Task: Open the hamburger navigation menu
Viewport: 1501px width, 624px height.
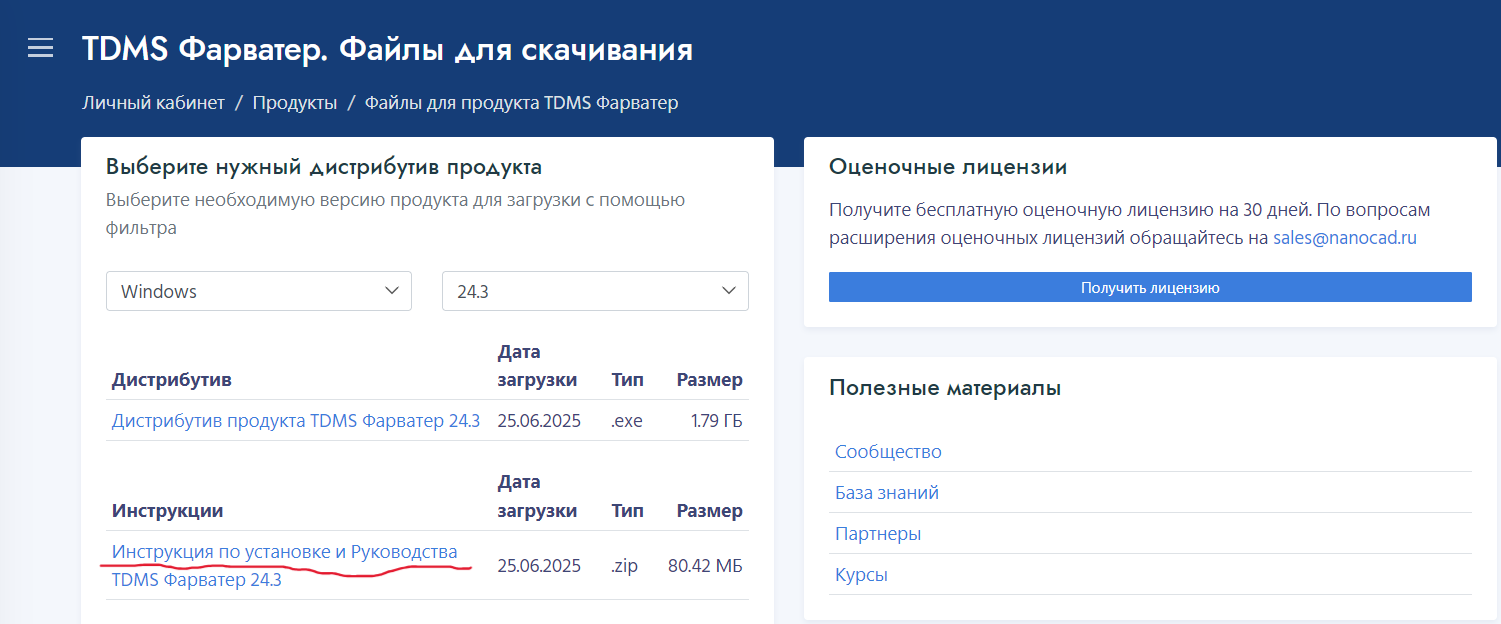Action: (40, 48)
